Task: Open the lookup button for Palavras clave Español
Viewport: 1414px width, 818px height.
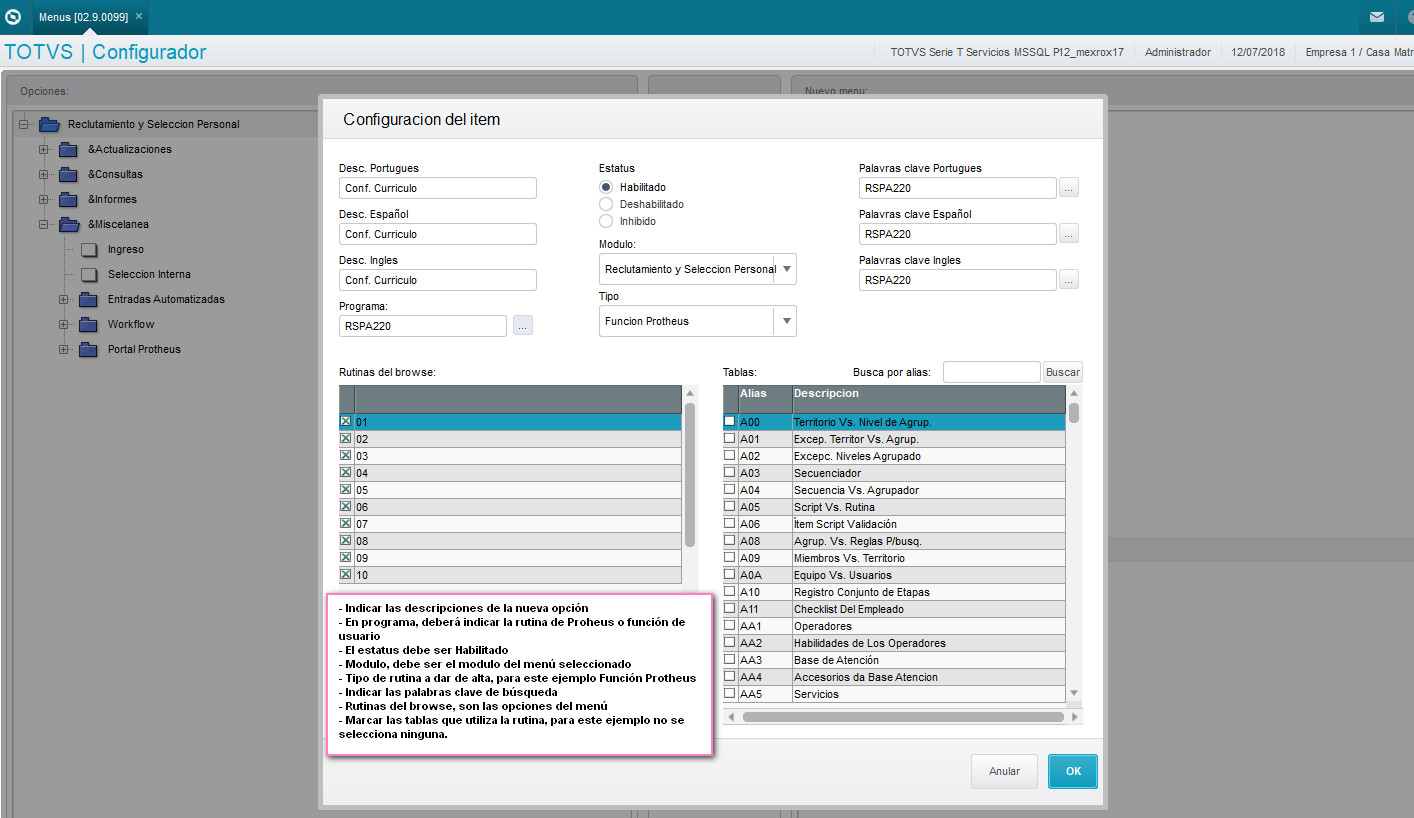Action: (1069, 234)
